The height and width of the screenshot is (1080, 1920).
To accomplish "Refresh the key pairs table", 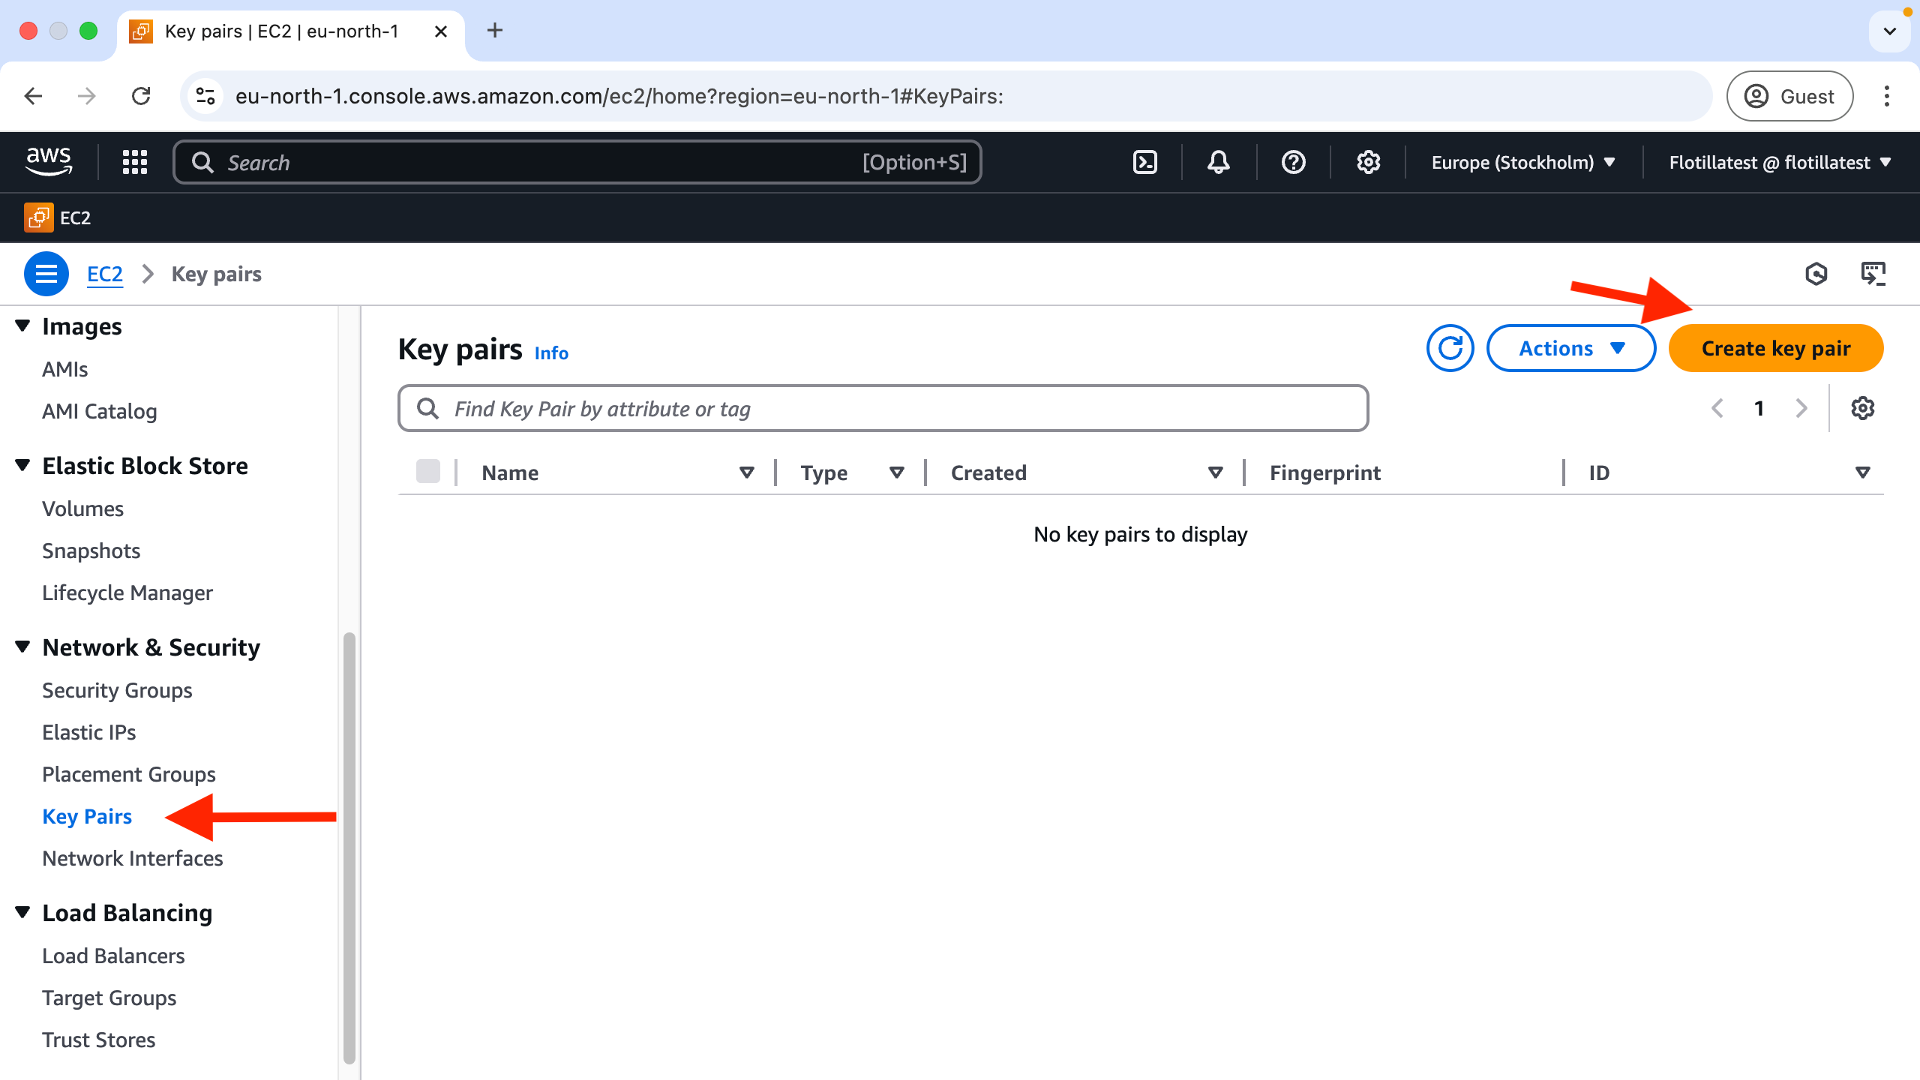I will click(1450, 348).
